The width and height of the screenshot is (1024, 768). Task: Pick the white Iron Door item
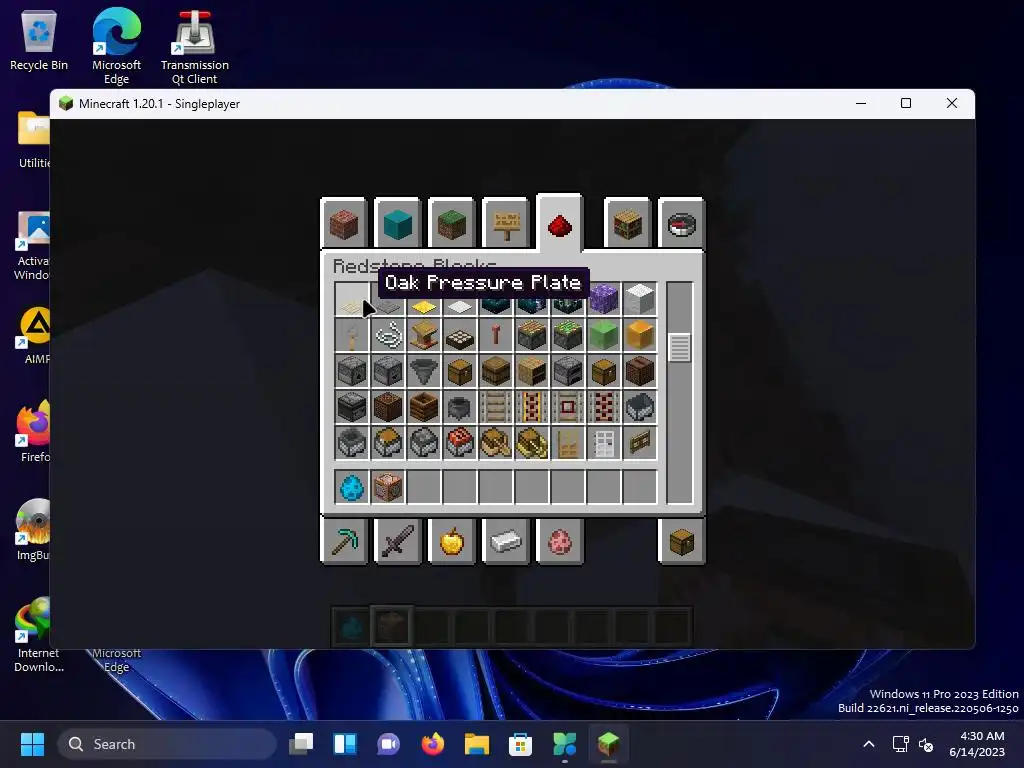(x=603, y=443)
